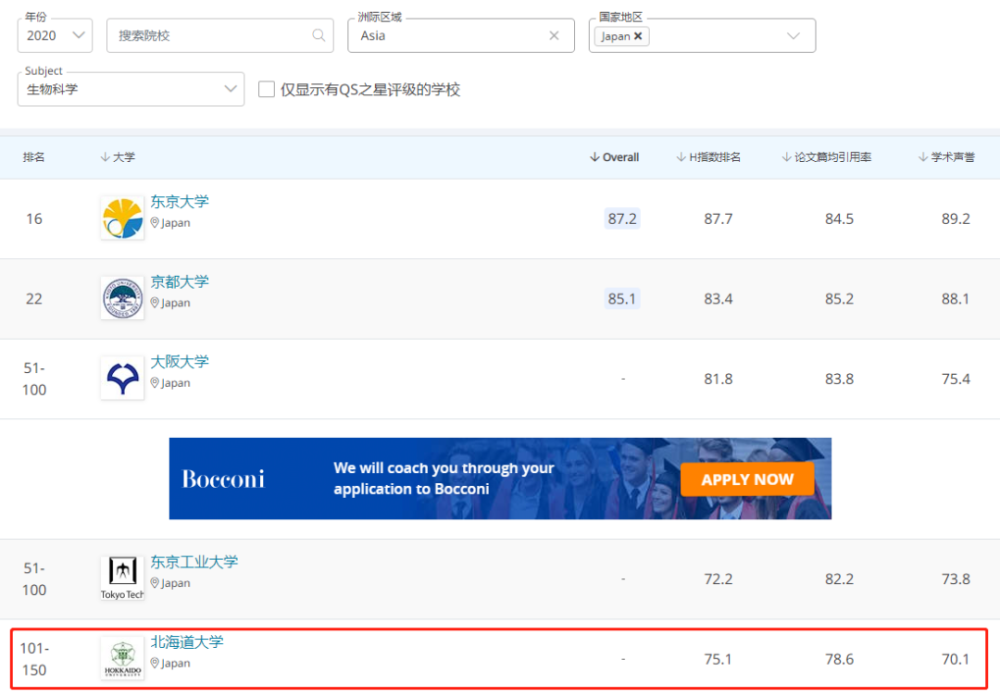Clear the Asia region selection
The width and height of the screenshot is (1000, 697).
554,36
